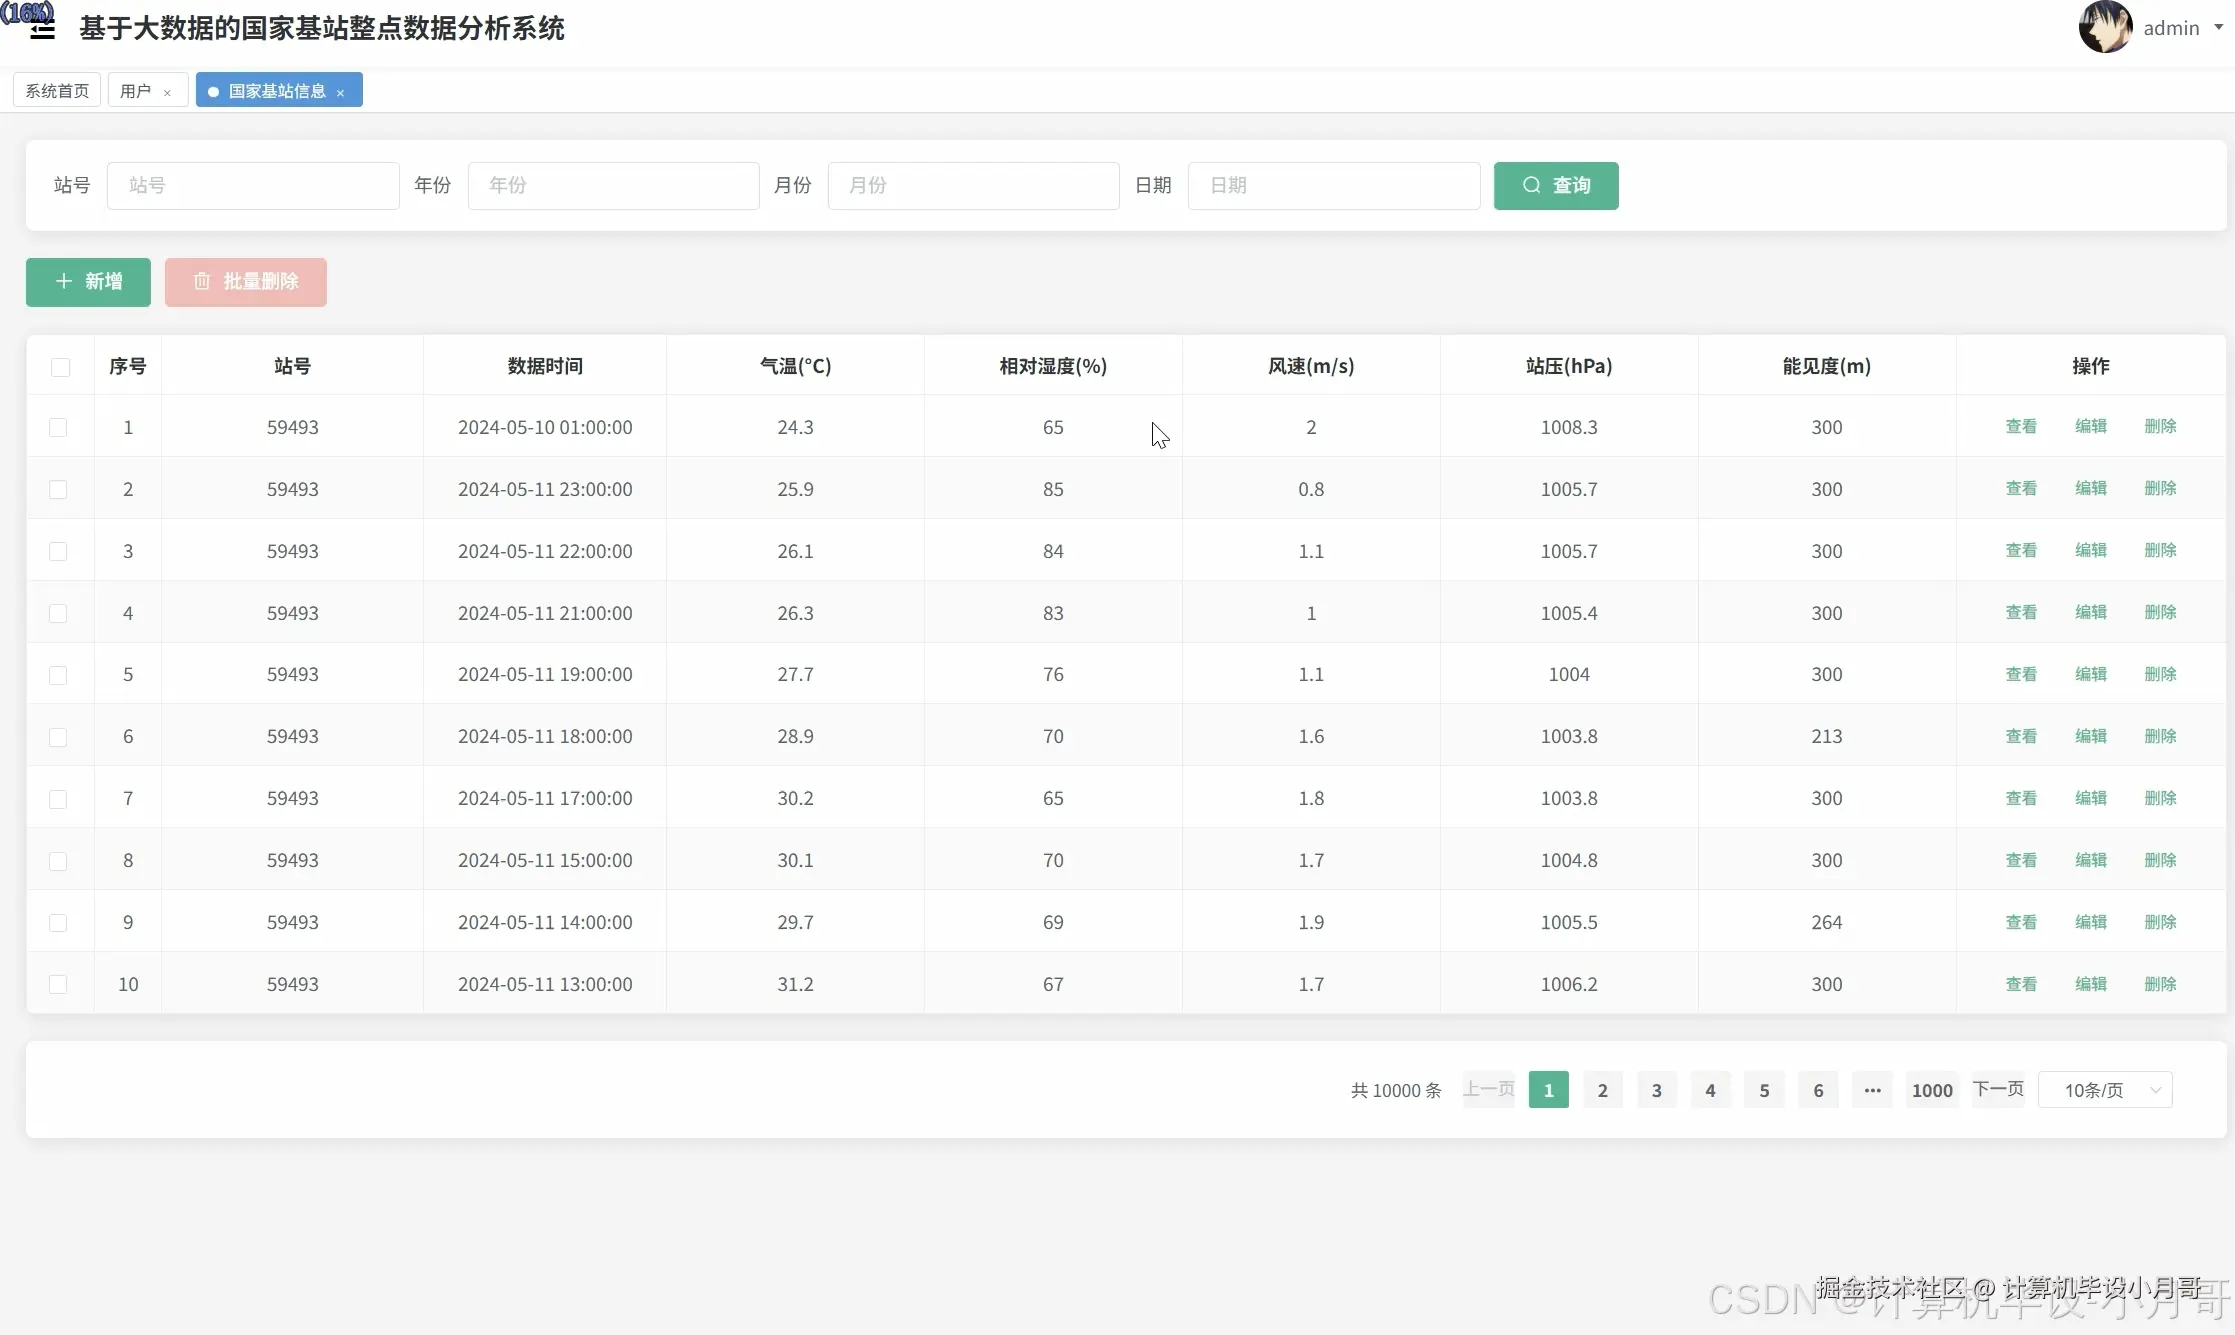Viewport: 2235px width, 1335px height.
Task: Click 编辑 link in row 5
Action: (2090, 674)
